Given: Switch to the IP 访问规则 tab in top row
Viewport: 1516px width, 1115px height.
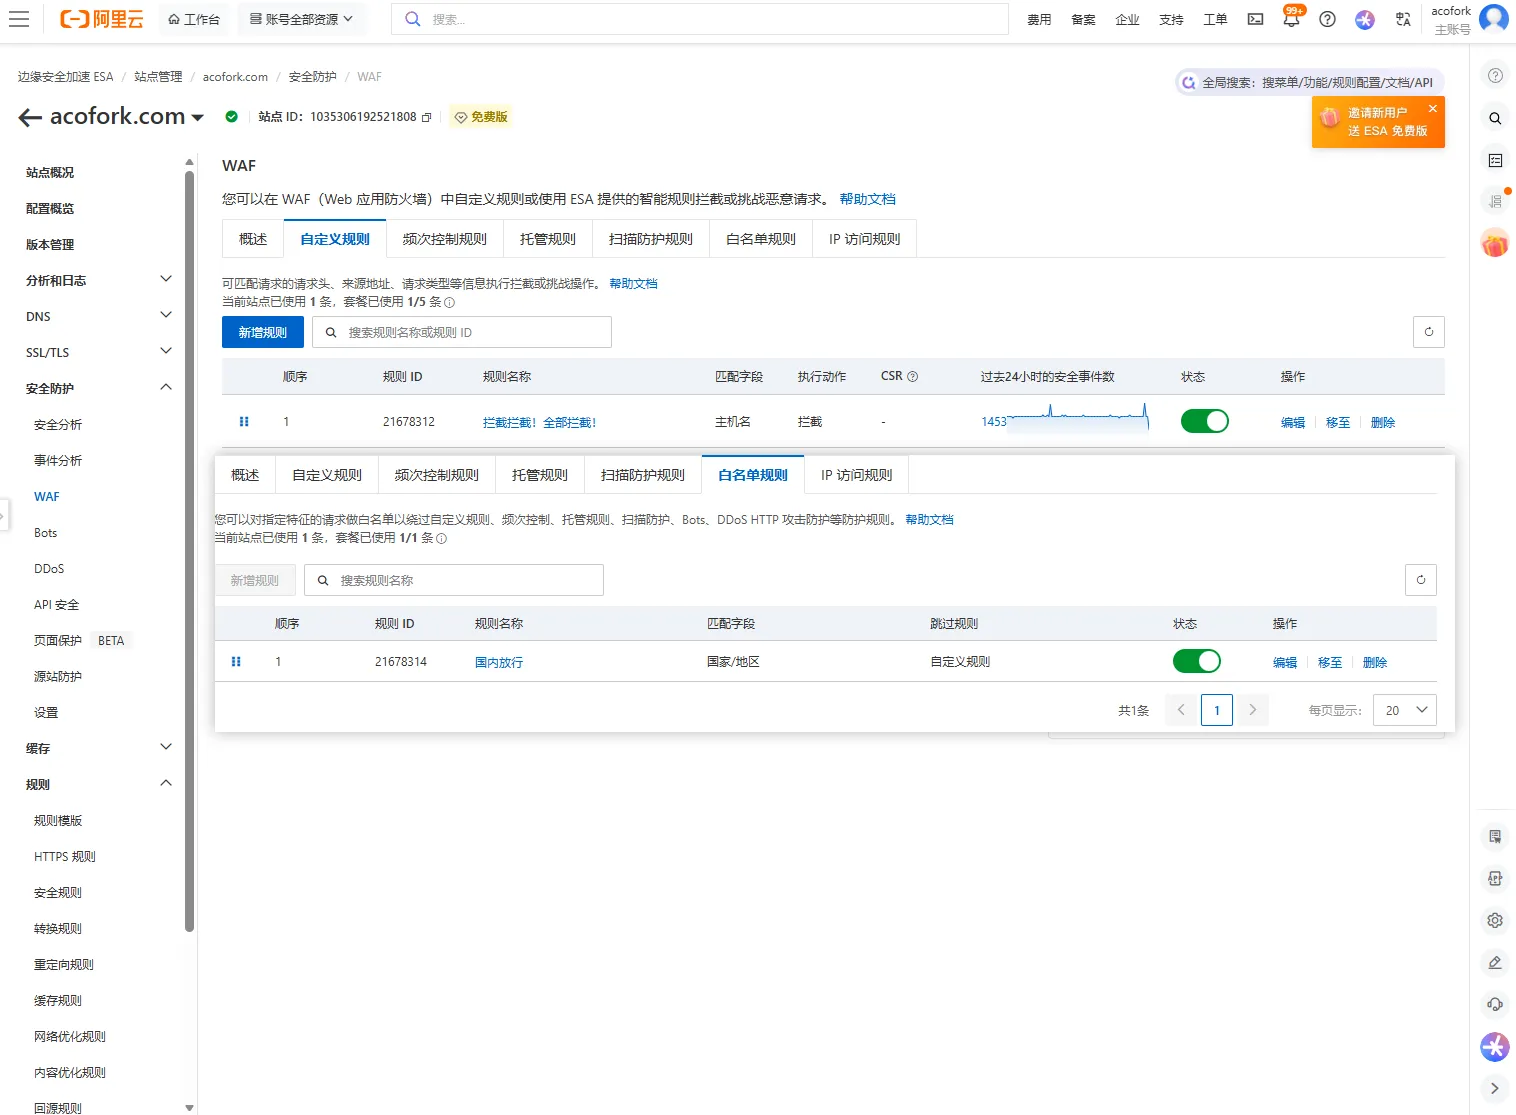Looking at the screenshot, I should click(x=864, y=239).
